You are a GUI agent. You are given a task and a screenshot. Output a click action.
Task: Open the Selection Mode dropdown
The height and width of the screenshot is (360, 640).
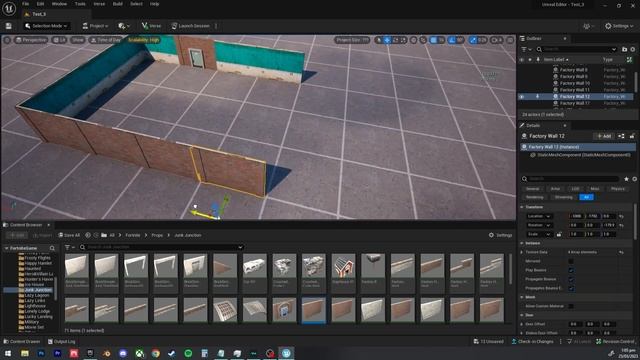[x=46, y=26]
